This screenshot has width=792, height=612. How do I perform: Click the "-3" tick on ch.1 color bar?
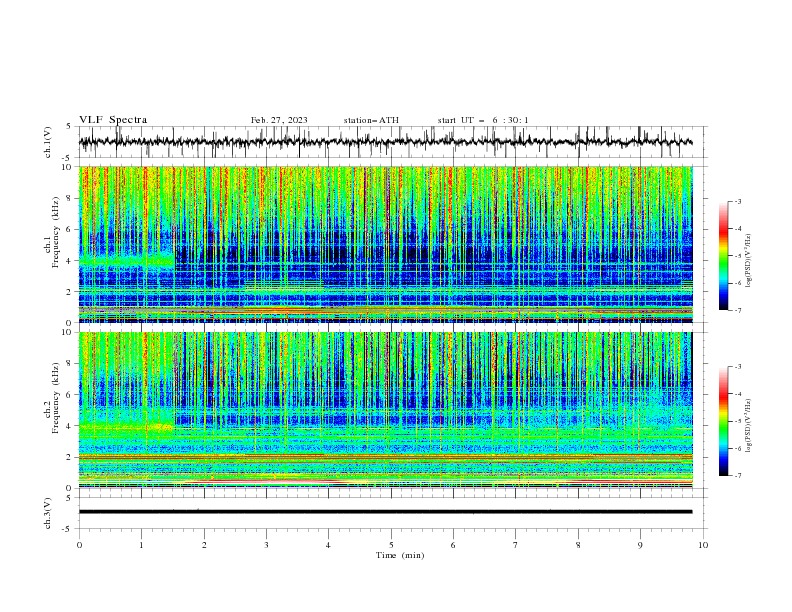click(737, 201)
